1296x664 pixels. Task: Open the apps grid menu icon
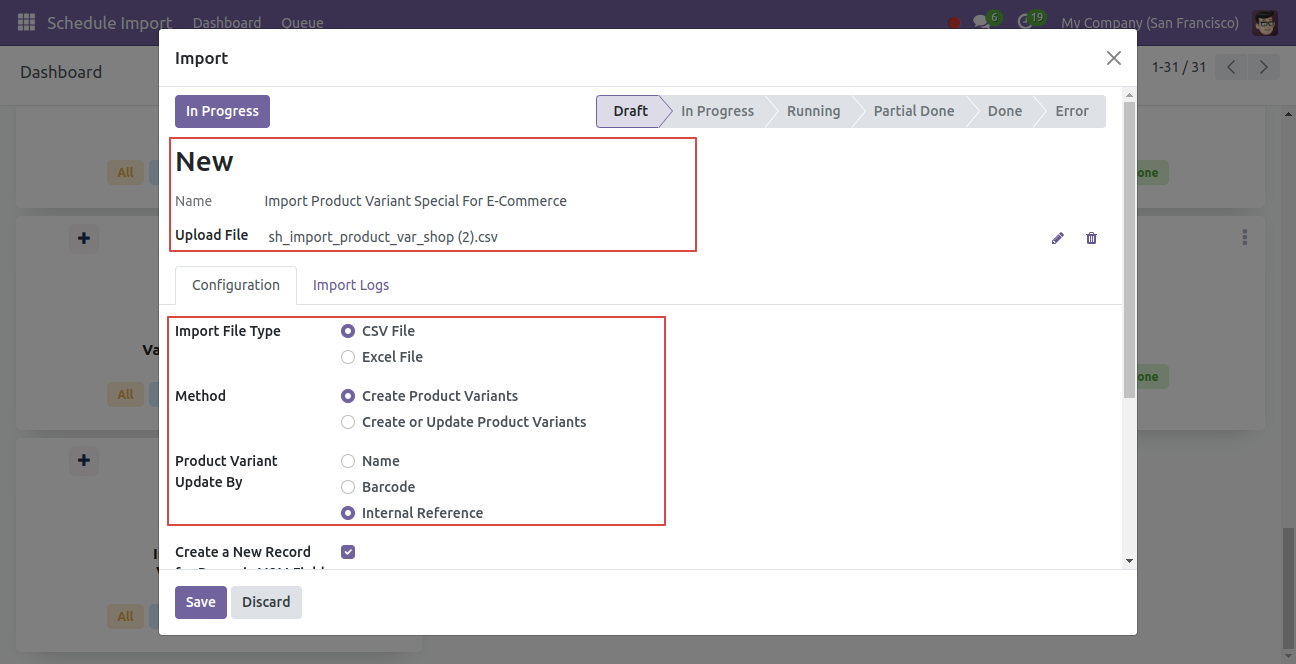[26, 22]
